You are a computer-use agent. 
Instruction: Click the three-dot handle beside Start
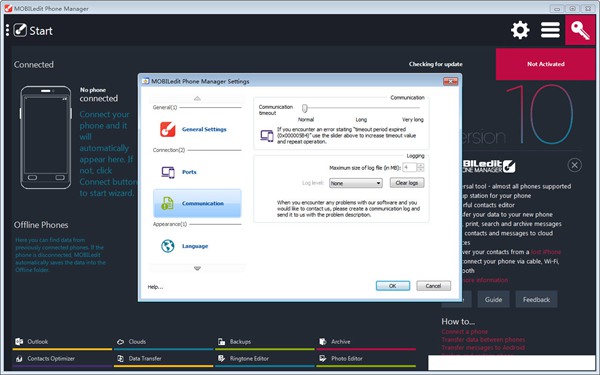tap(7, 30)
